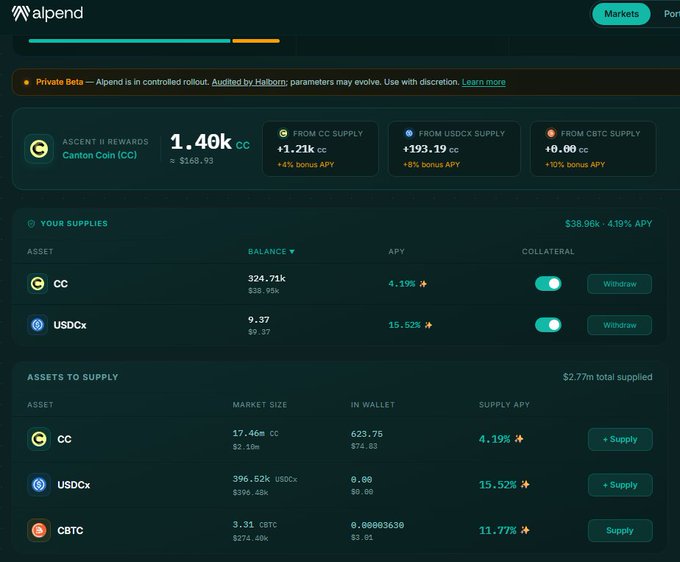Click the USDCx coin icon in Assets to Supply
The image size is (680, 562).
[x=39, y=484]
